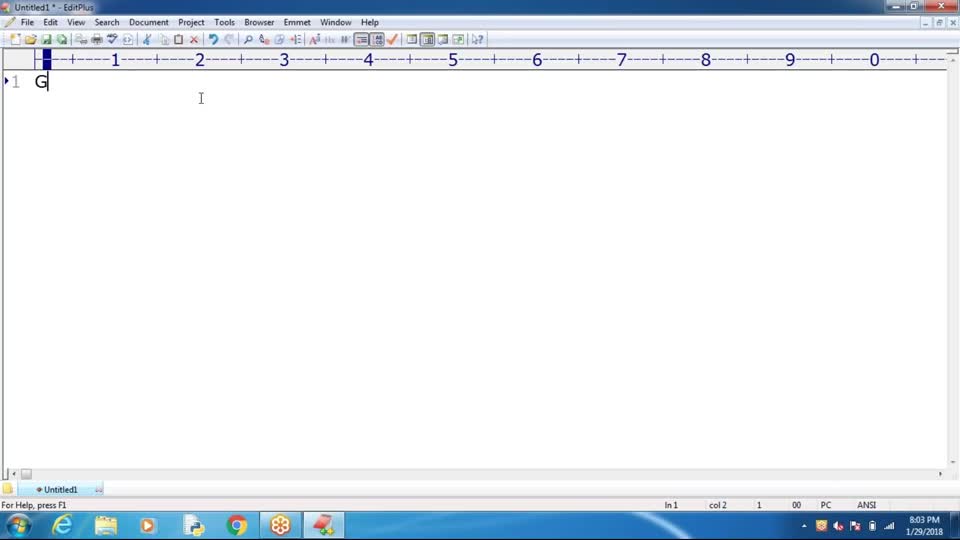Open the File menu
960x540 pixels.
[27, 23]
